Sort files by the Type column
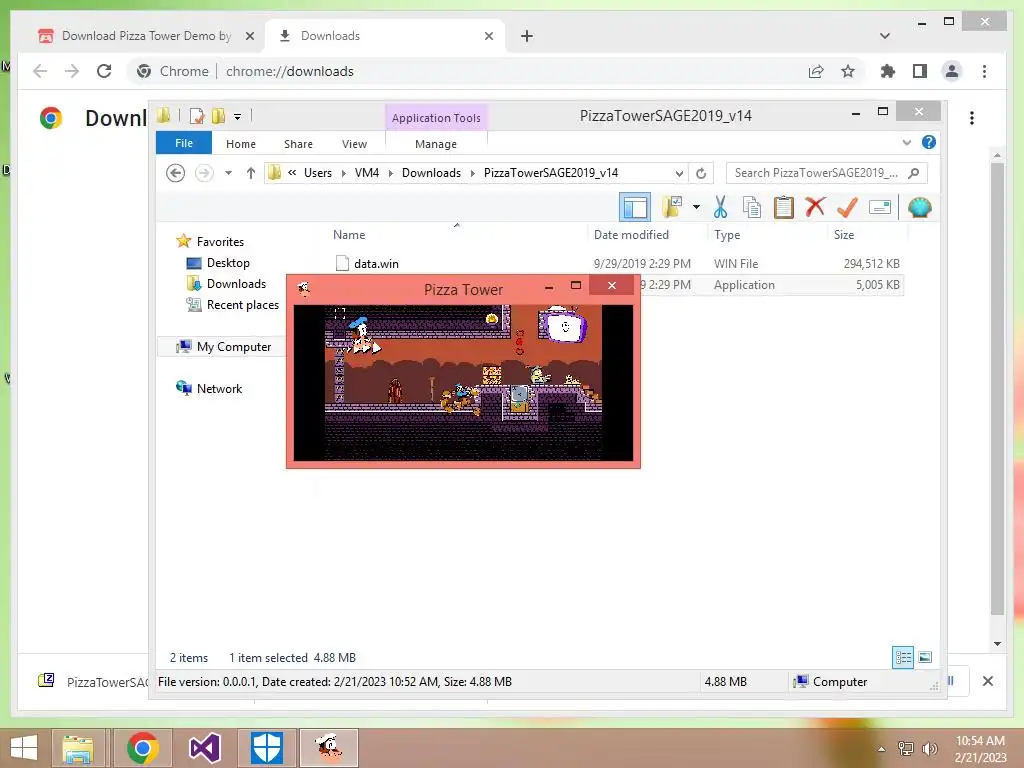This screenshot has width=1024, height=768. 727,235
